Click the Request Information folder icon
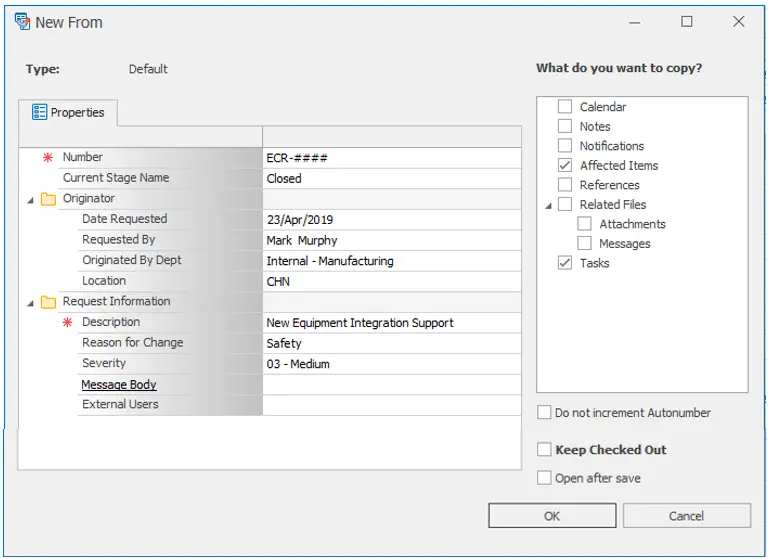Screen dimensions: 771x559 point(48,302)
